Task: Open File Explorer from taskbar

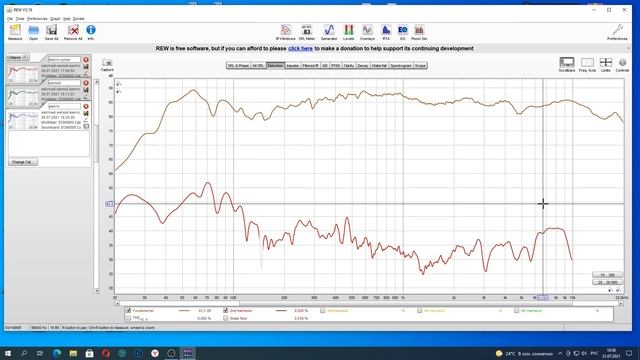Action: click(73, 353)
